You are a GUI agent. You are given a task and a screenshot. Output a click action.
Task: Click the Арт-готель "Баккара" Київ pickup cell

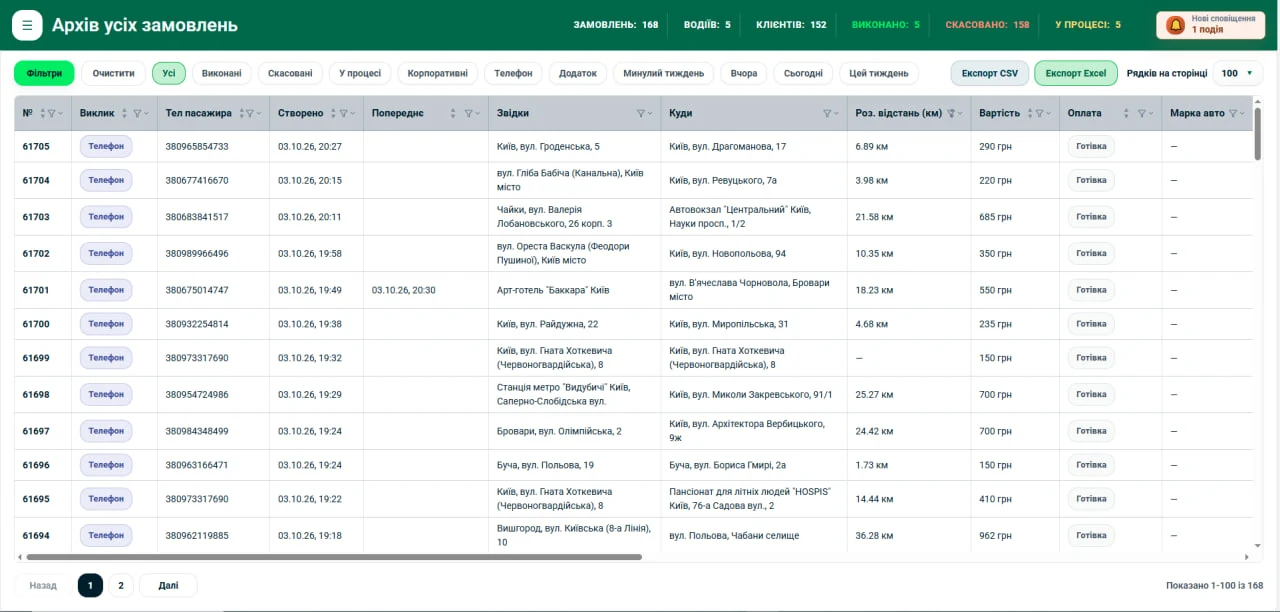pos(553,290)
